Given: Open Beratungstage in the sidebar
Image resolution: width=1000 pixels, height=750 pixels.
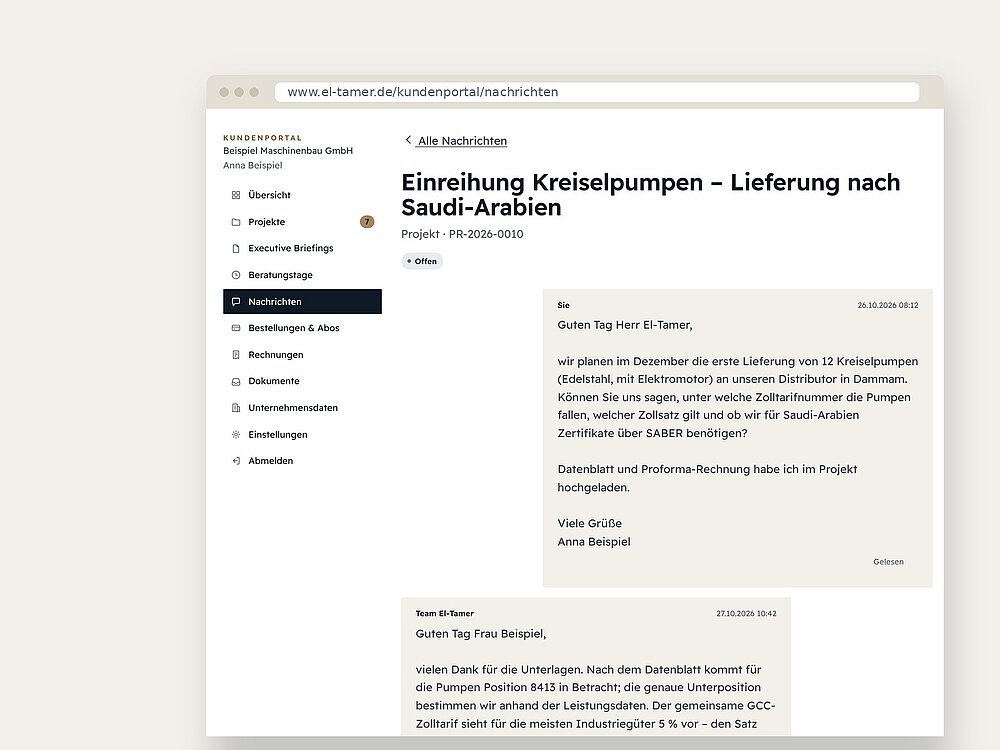Looking at the screenshot, I should (302, 275).
